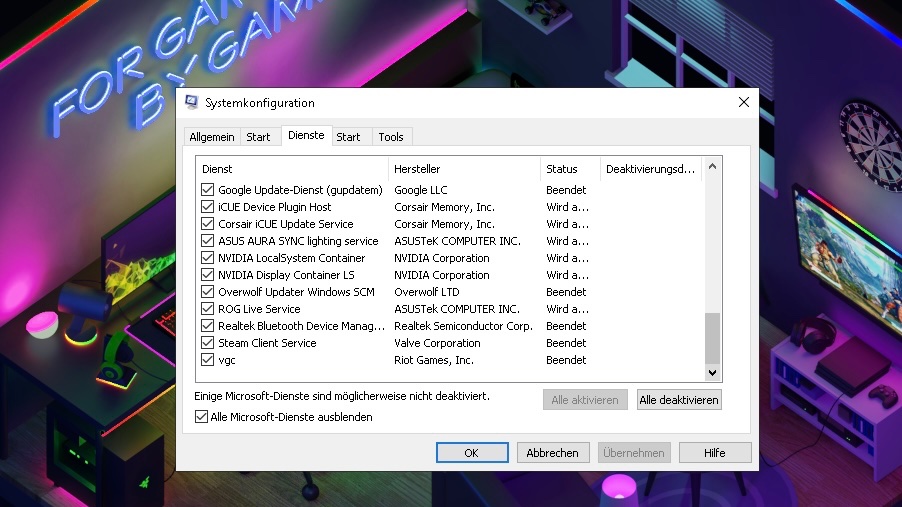Viewport: 902px width, 507px height.
Task: Click the Alle deaktivieren button
Action: coord(679,400)
